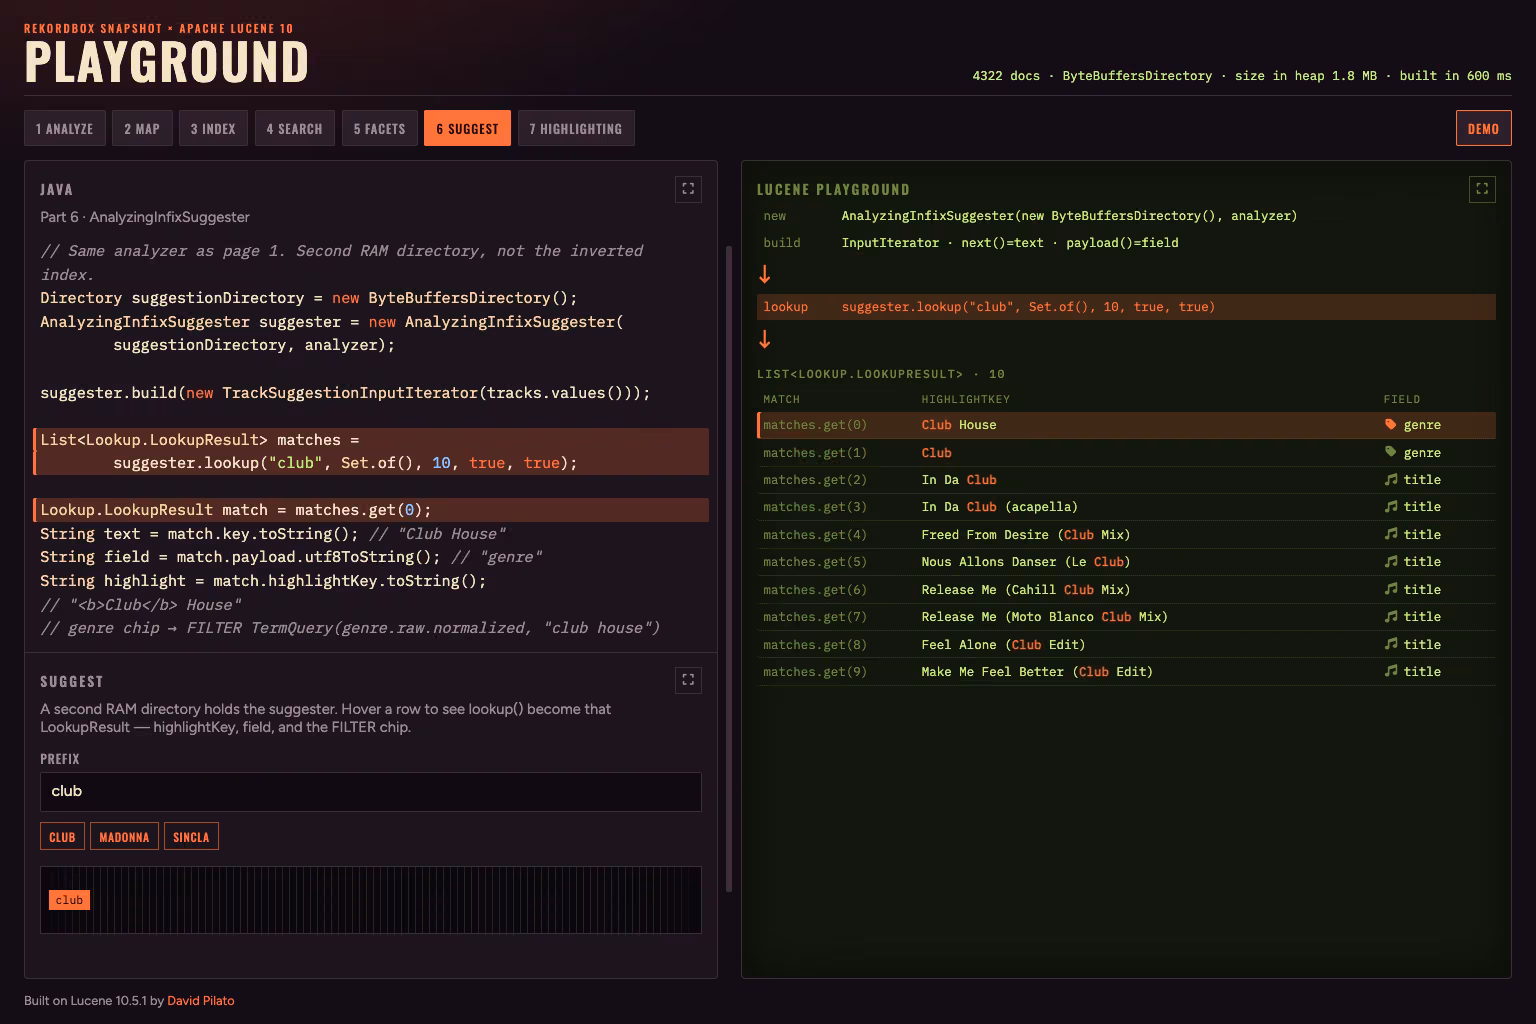Click the DEMO button
The width and height of the screenshot is (1536, 1024).
[1483, 128]
